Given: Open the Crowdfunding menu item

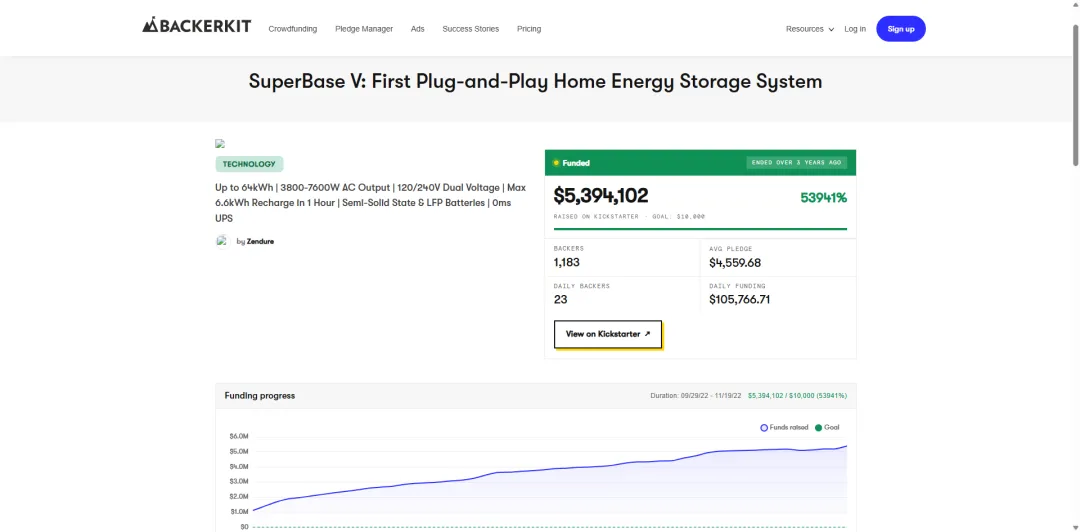Looking at the screenshot, I should (293, 29).
